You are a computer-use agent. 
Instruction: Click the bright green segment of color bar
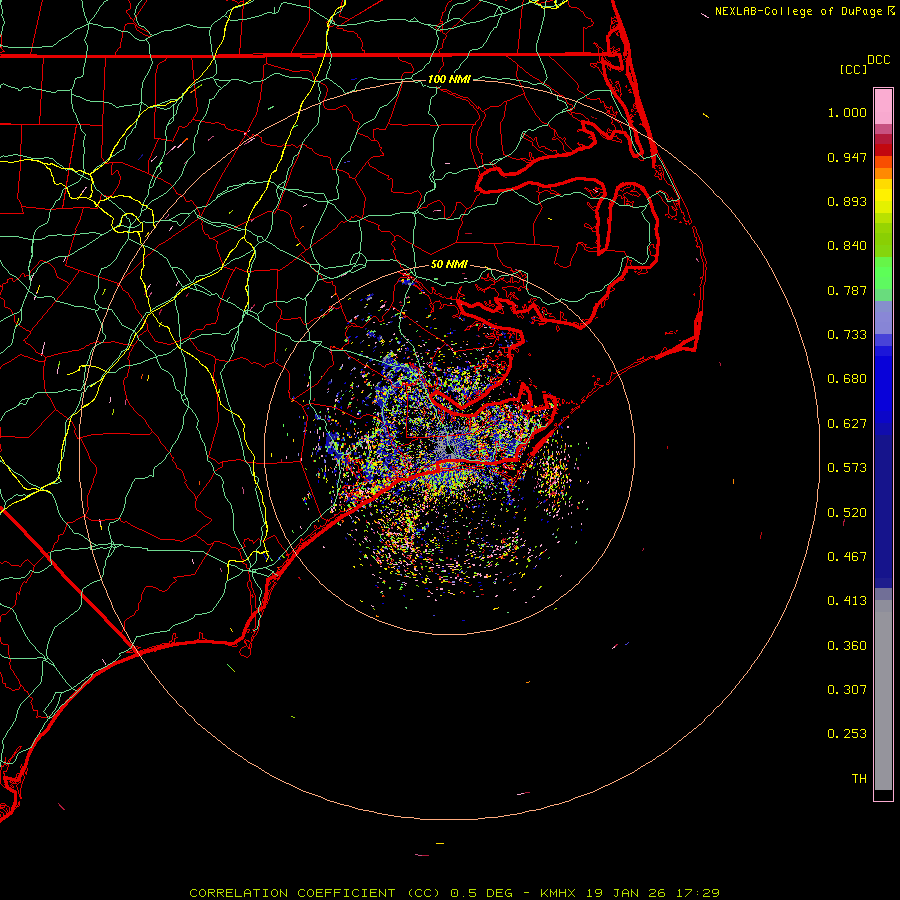pyautogui.click(x=883, y=273)
